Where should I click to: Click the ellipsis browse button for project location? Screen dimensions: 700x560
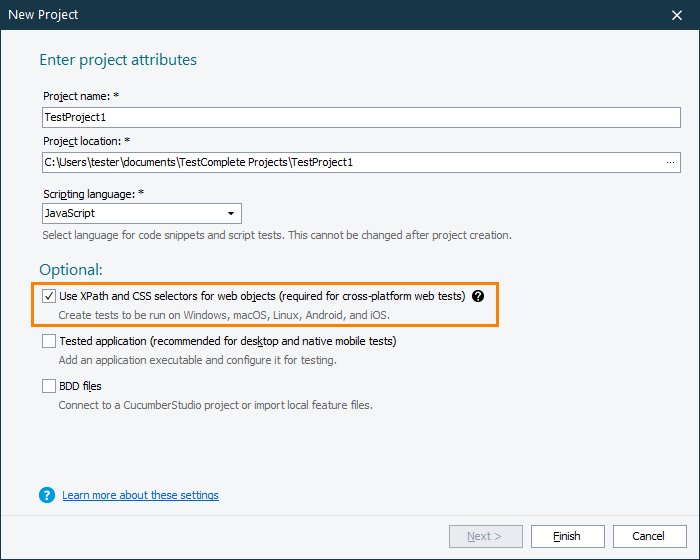[x=670, y=161]
